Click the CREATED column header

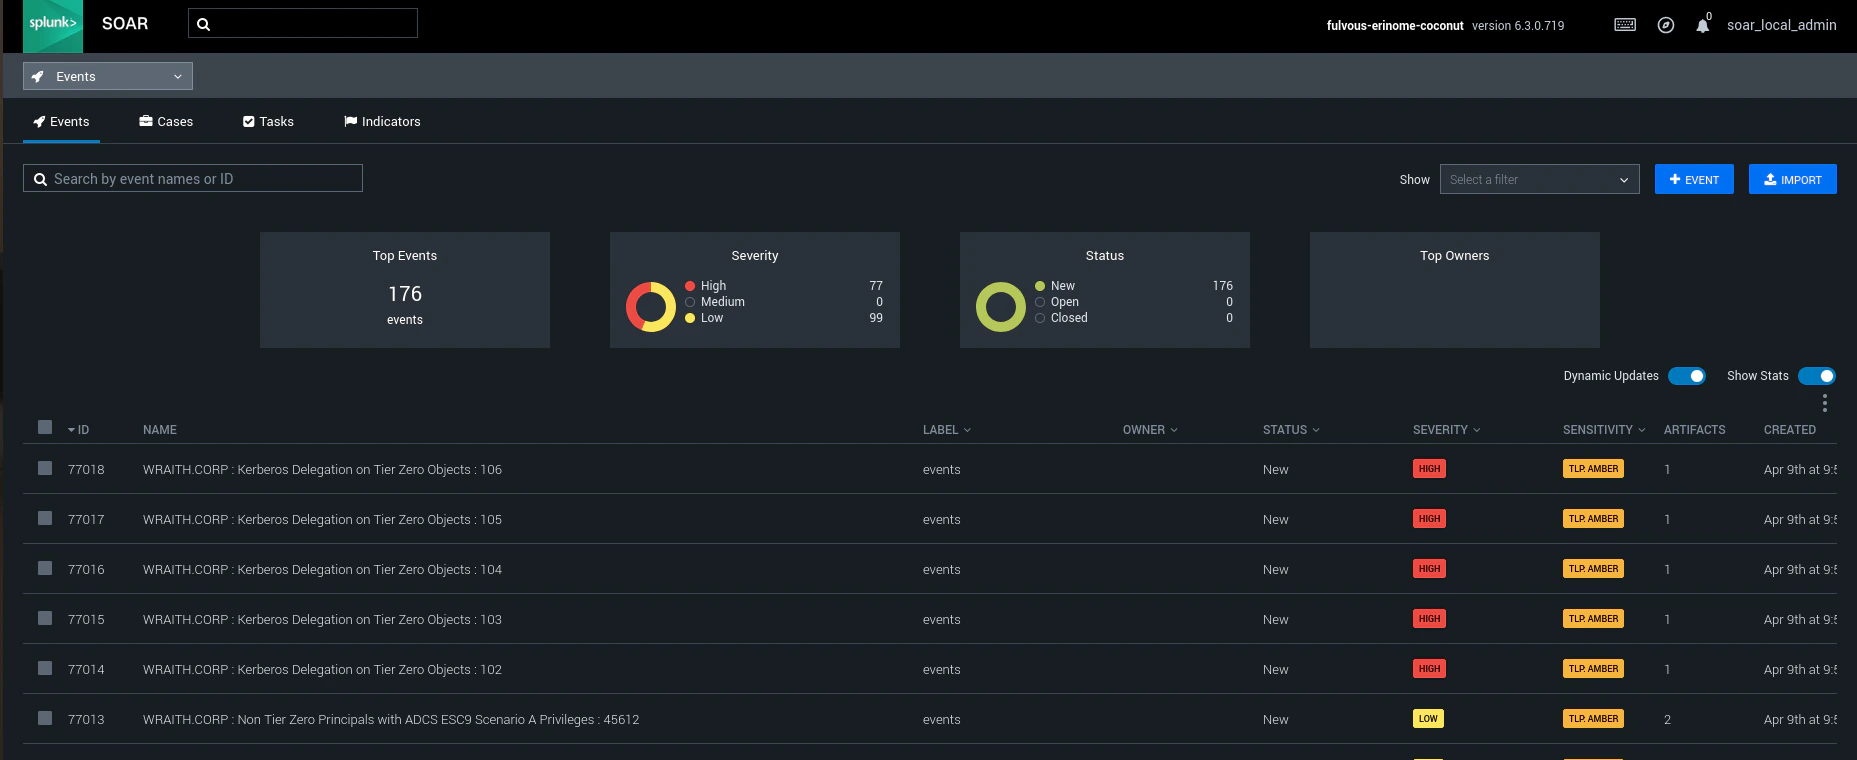click(x=1789, y=430)
